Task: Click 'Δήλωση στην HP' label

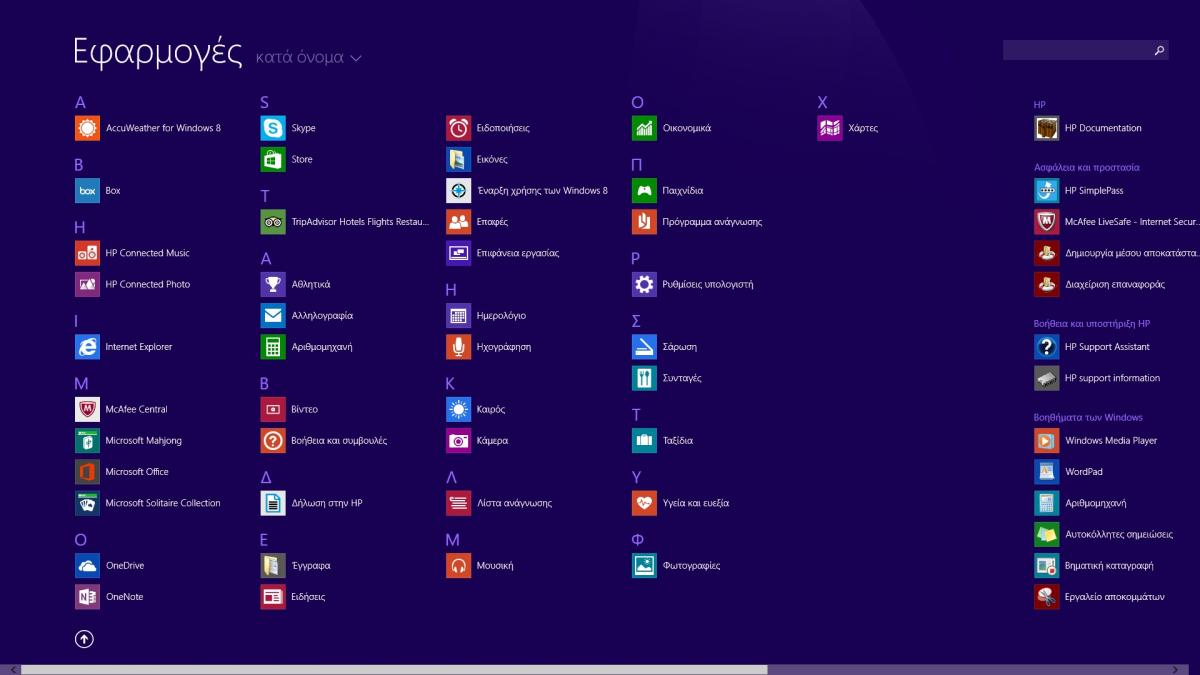Action: [327, 503]
